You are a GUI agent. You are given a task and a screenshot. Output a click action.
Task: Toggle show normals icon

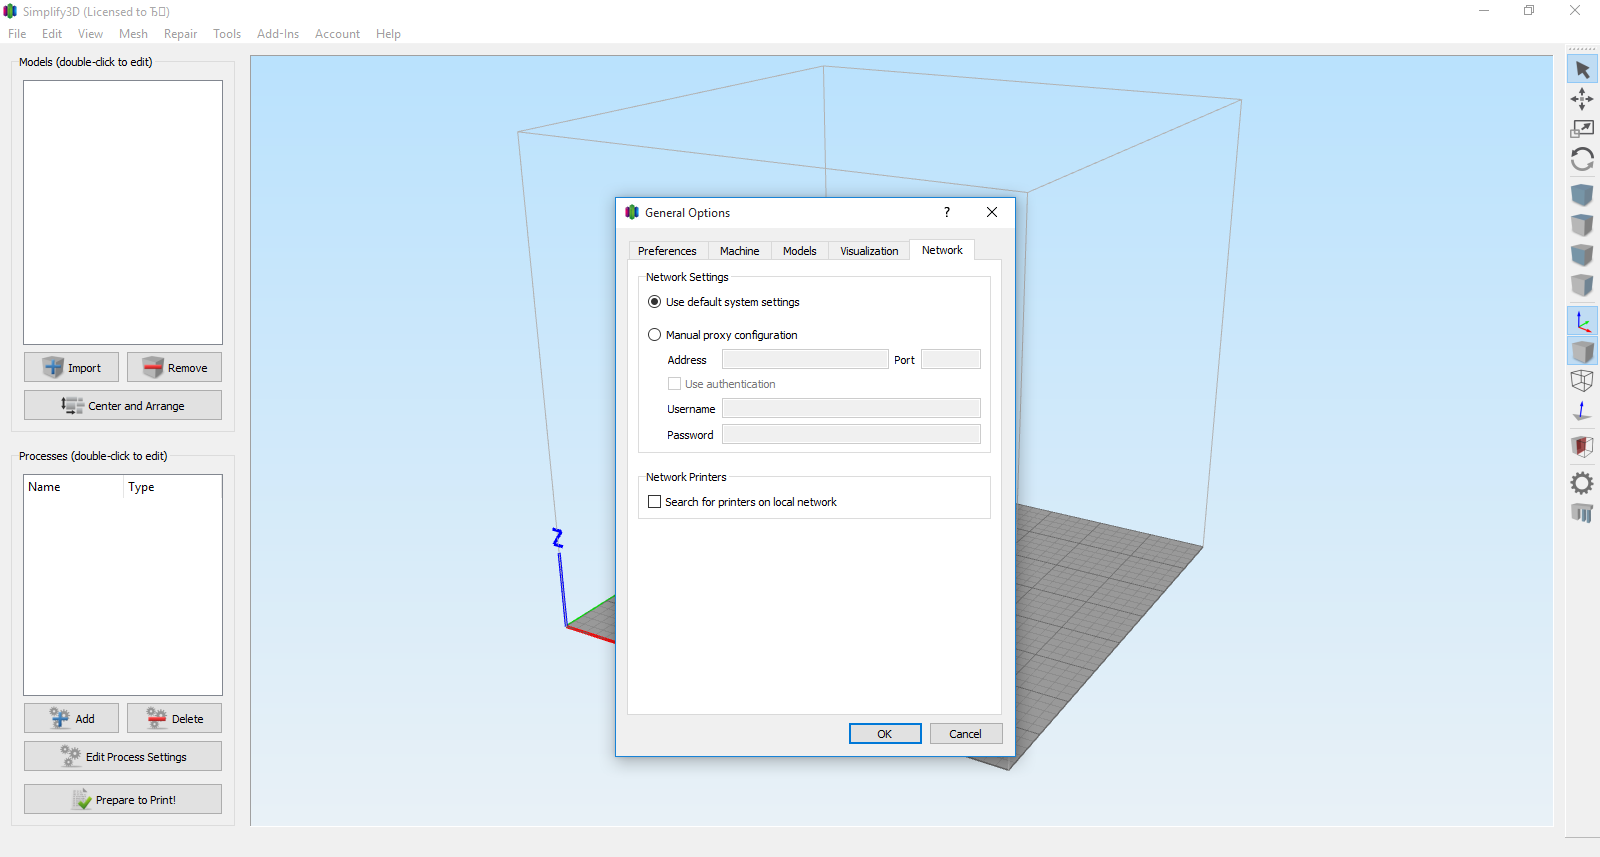tap(1582, 410)
